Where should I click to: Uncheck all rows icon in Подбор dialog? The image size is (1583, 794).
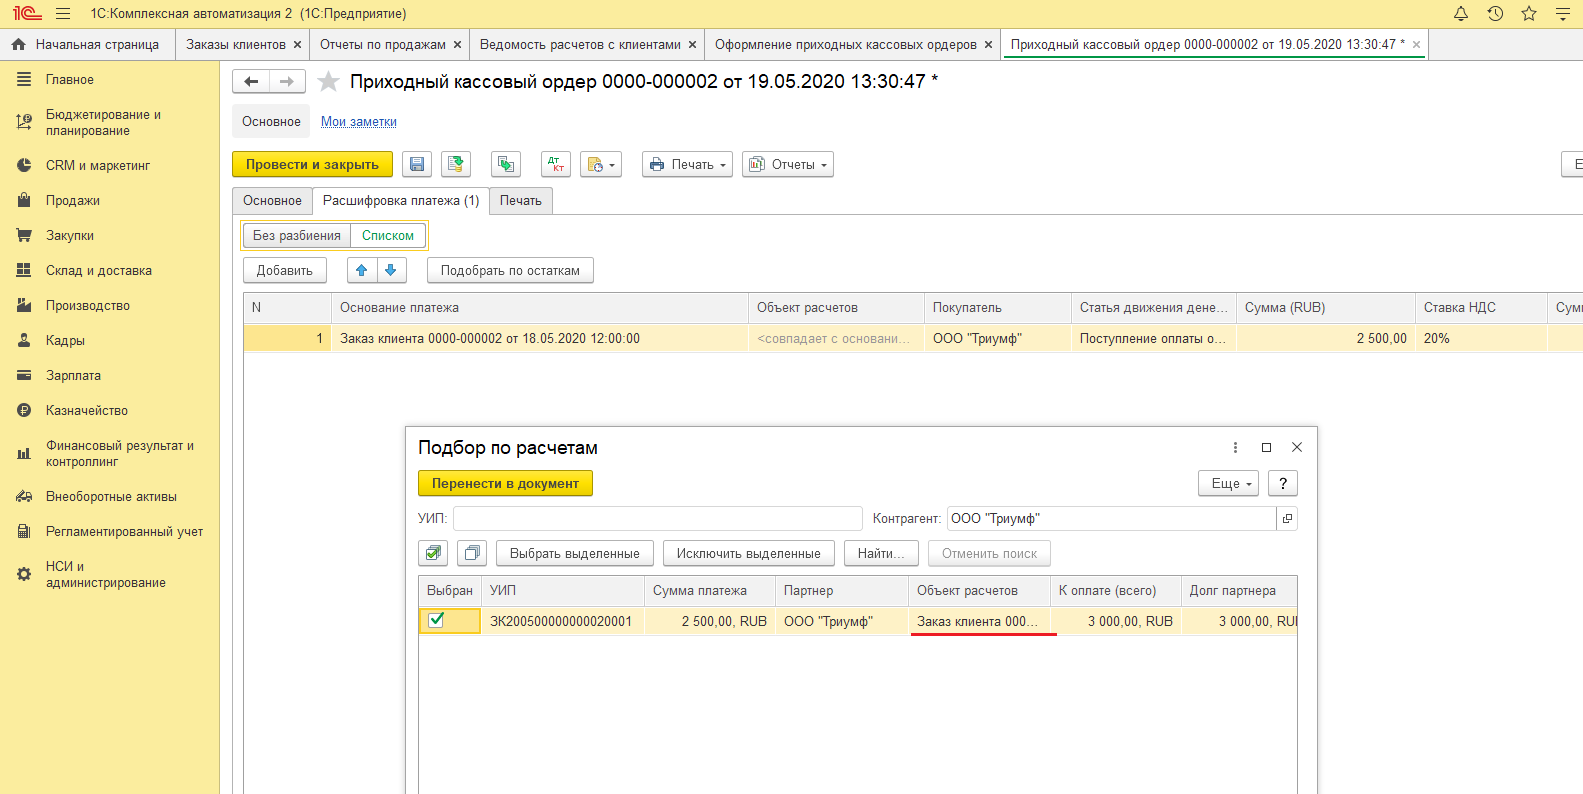tap(471, 553)
